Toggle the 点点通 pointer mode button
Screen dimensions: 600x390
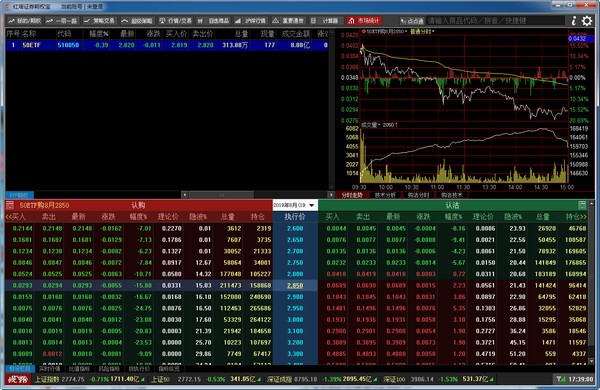tap(412, 21)
